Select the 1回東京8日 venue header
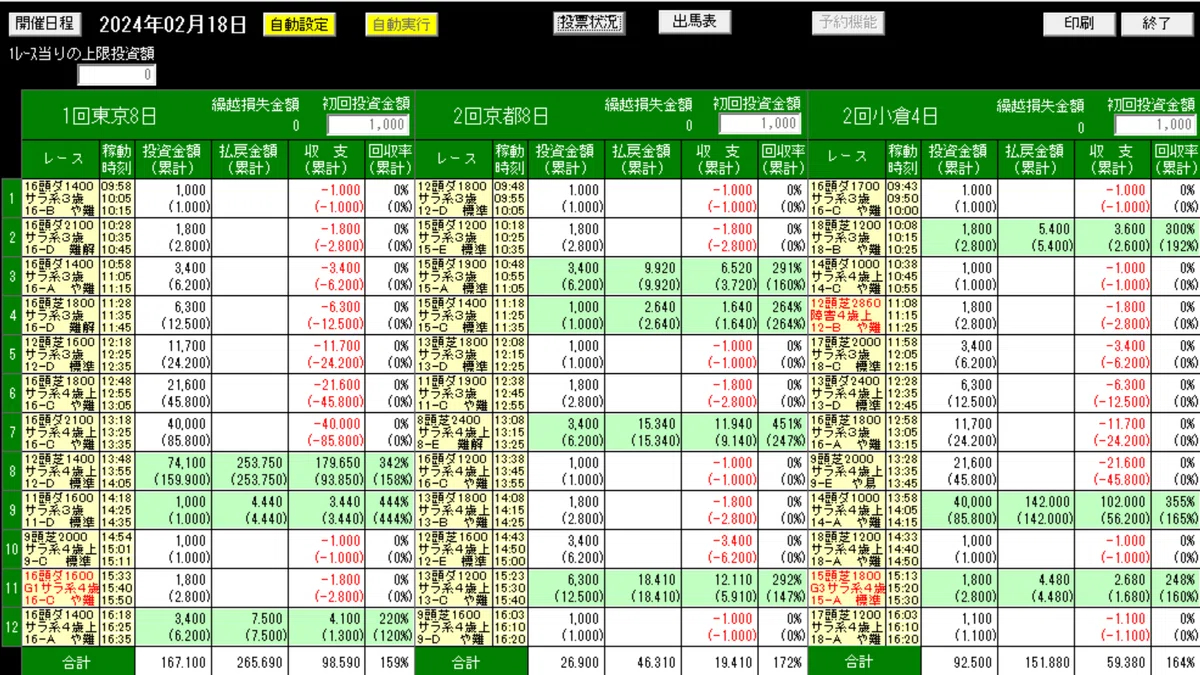 pos(110,116)
